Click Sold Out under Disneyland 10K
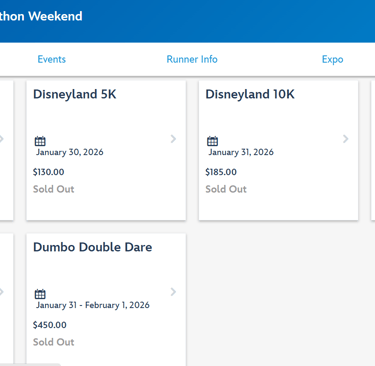 tap(226, 189)
